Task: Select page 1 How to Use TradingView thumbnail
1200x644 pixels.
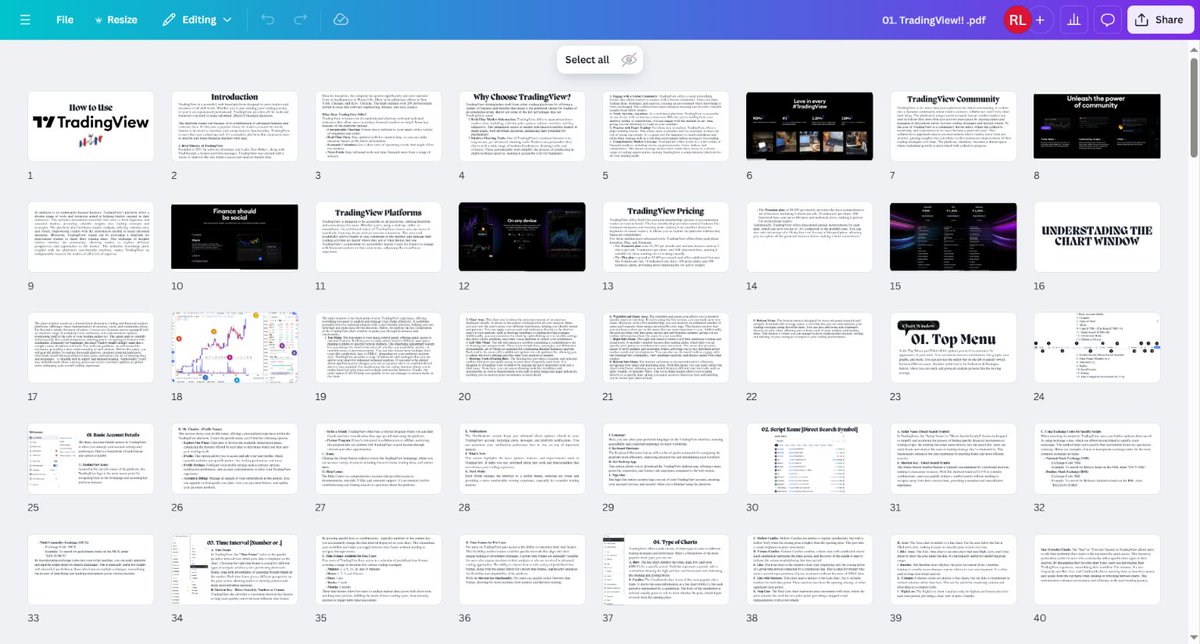Action: point(91,126)
